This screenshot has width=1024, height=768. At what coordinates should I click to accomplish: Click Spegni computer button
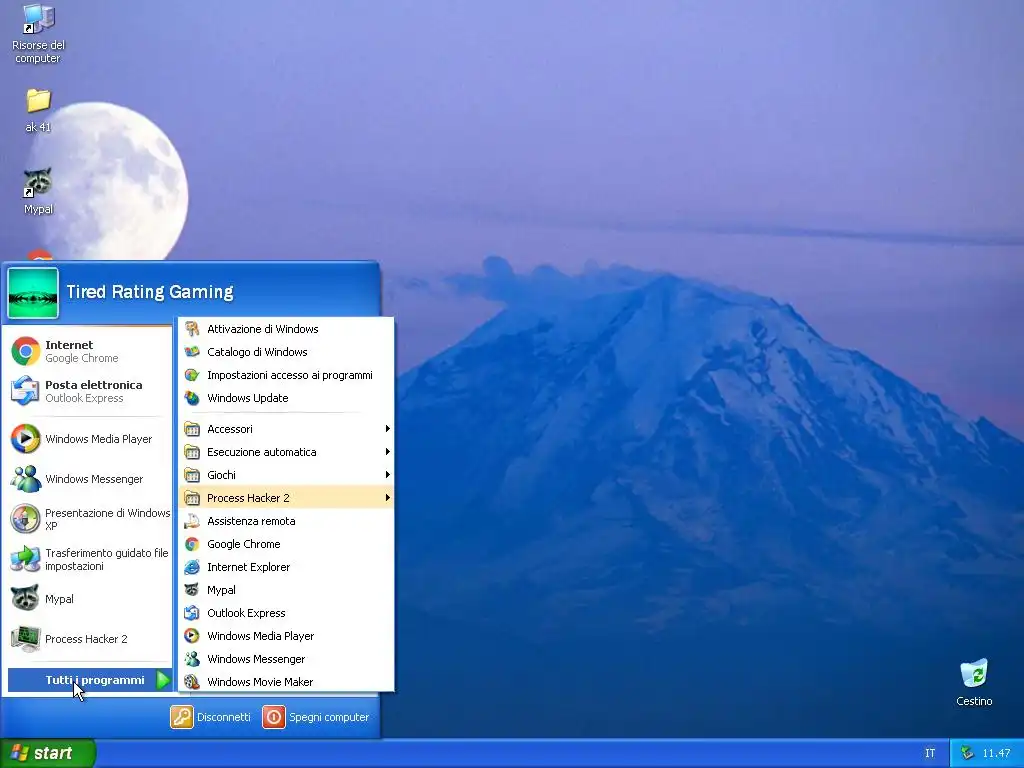coord(315,717)
